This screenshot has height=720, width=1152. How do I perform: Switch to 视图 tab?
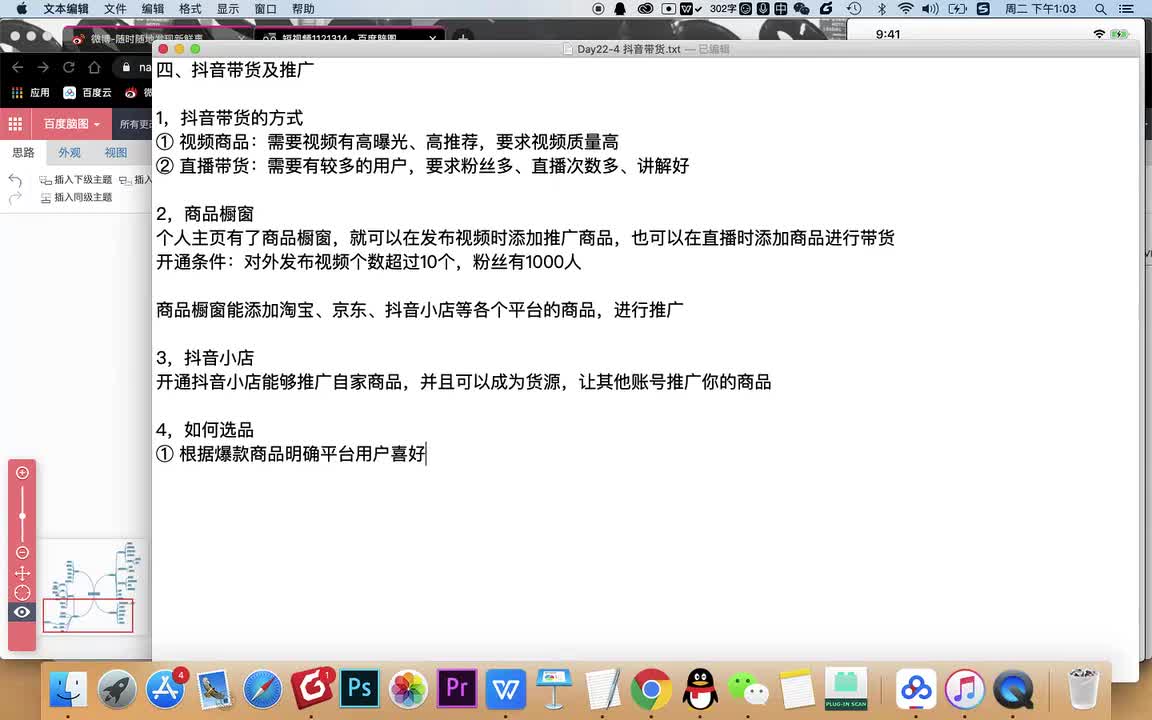tap(116, 153)
